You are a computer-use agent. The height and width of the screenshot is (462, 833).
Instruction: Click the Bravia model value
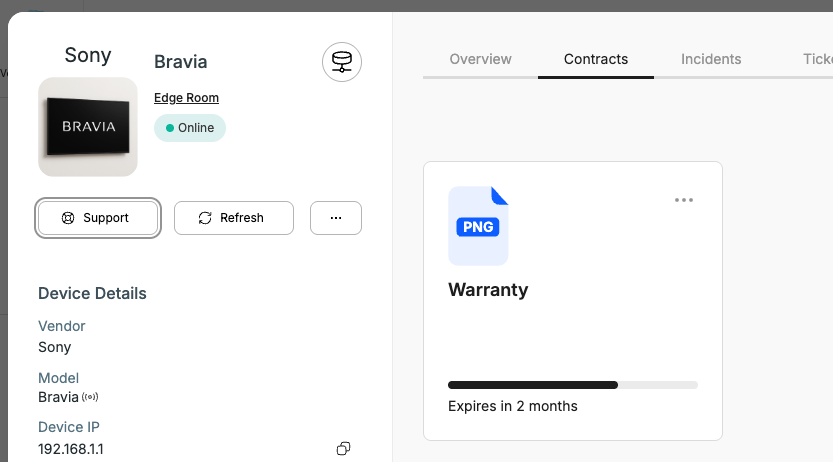58,397
